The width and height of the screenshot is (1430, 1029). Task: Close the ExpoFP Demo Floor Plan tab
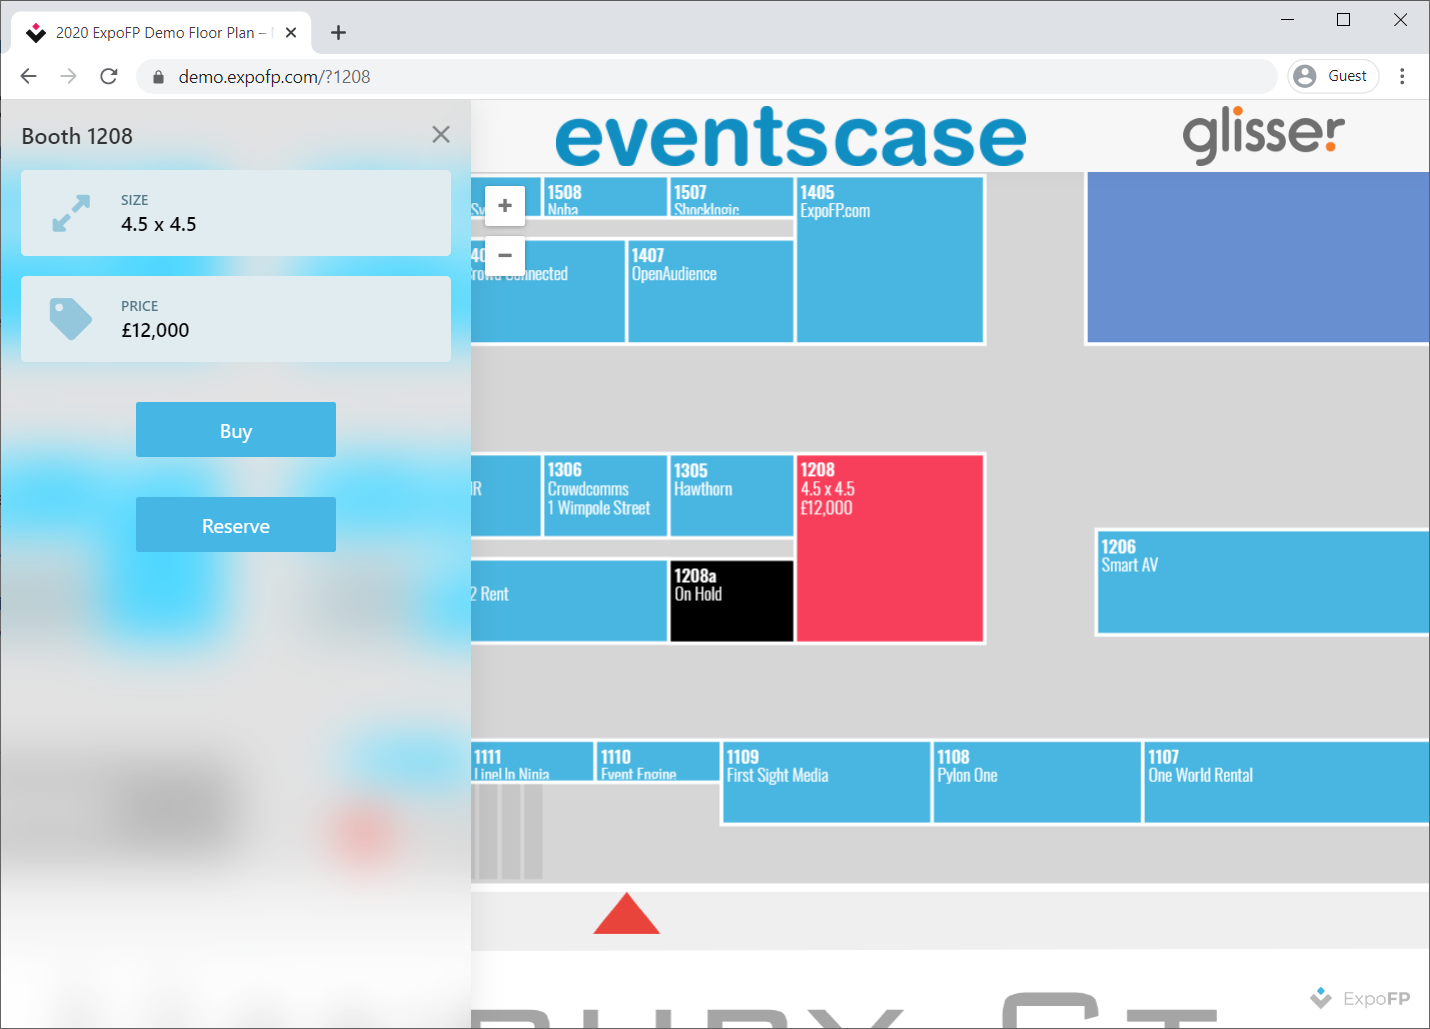click(x=291, y=33)
